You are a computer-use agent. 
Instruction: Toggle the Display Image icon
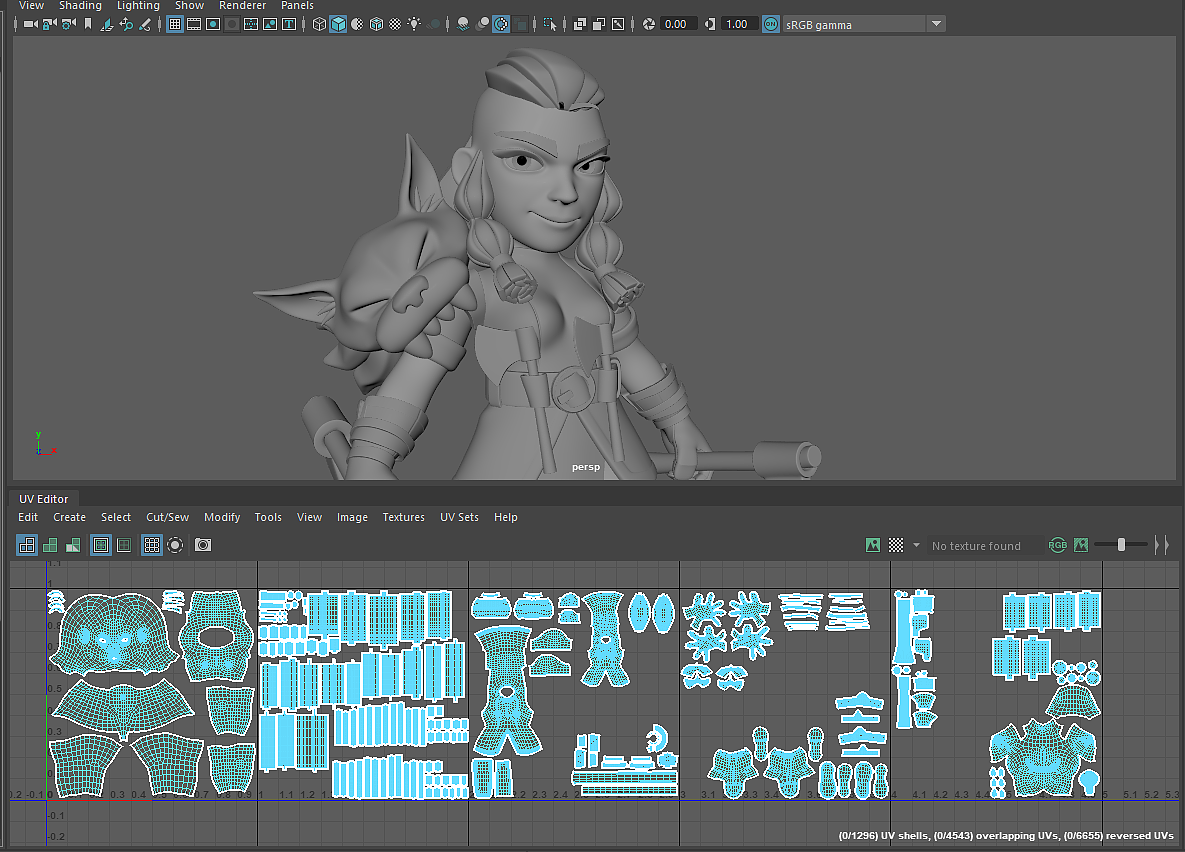(x=873, y=545)
